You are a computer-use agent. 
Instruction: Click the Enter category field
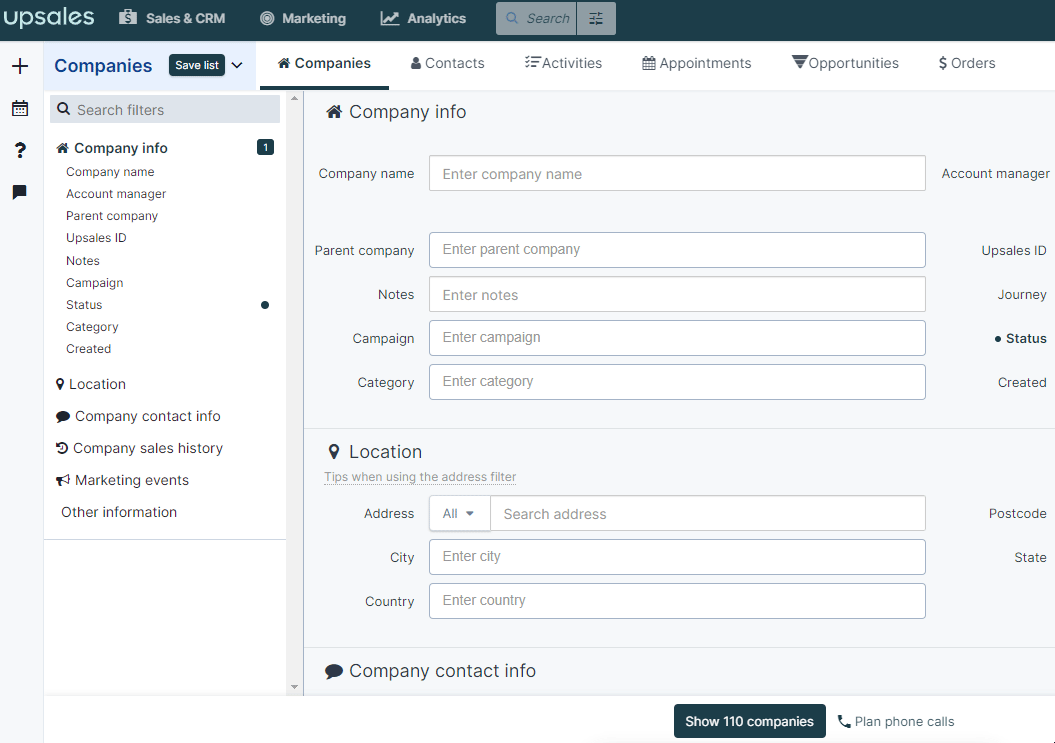(678, 382)
